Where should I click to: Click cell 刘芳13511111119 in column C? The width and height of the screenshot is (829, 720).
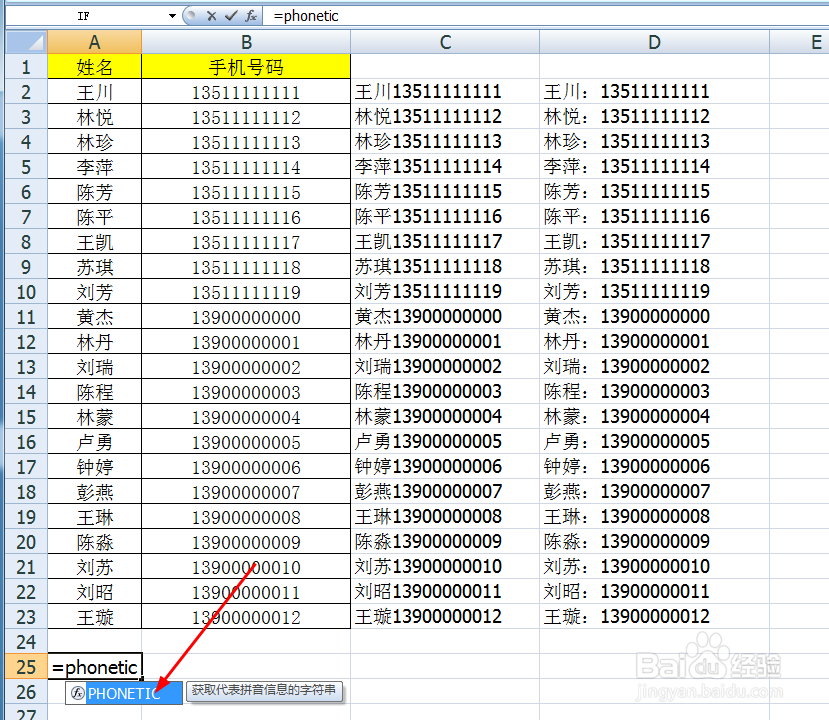[x=445, y=292]
